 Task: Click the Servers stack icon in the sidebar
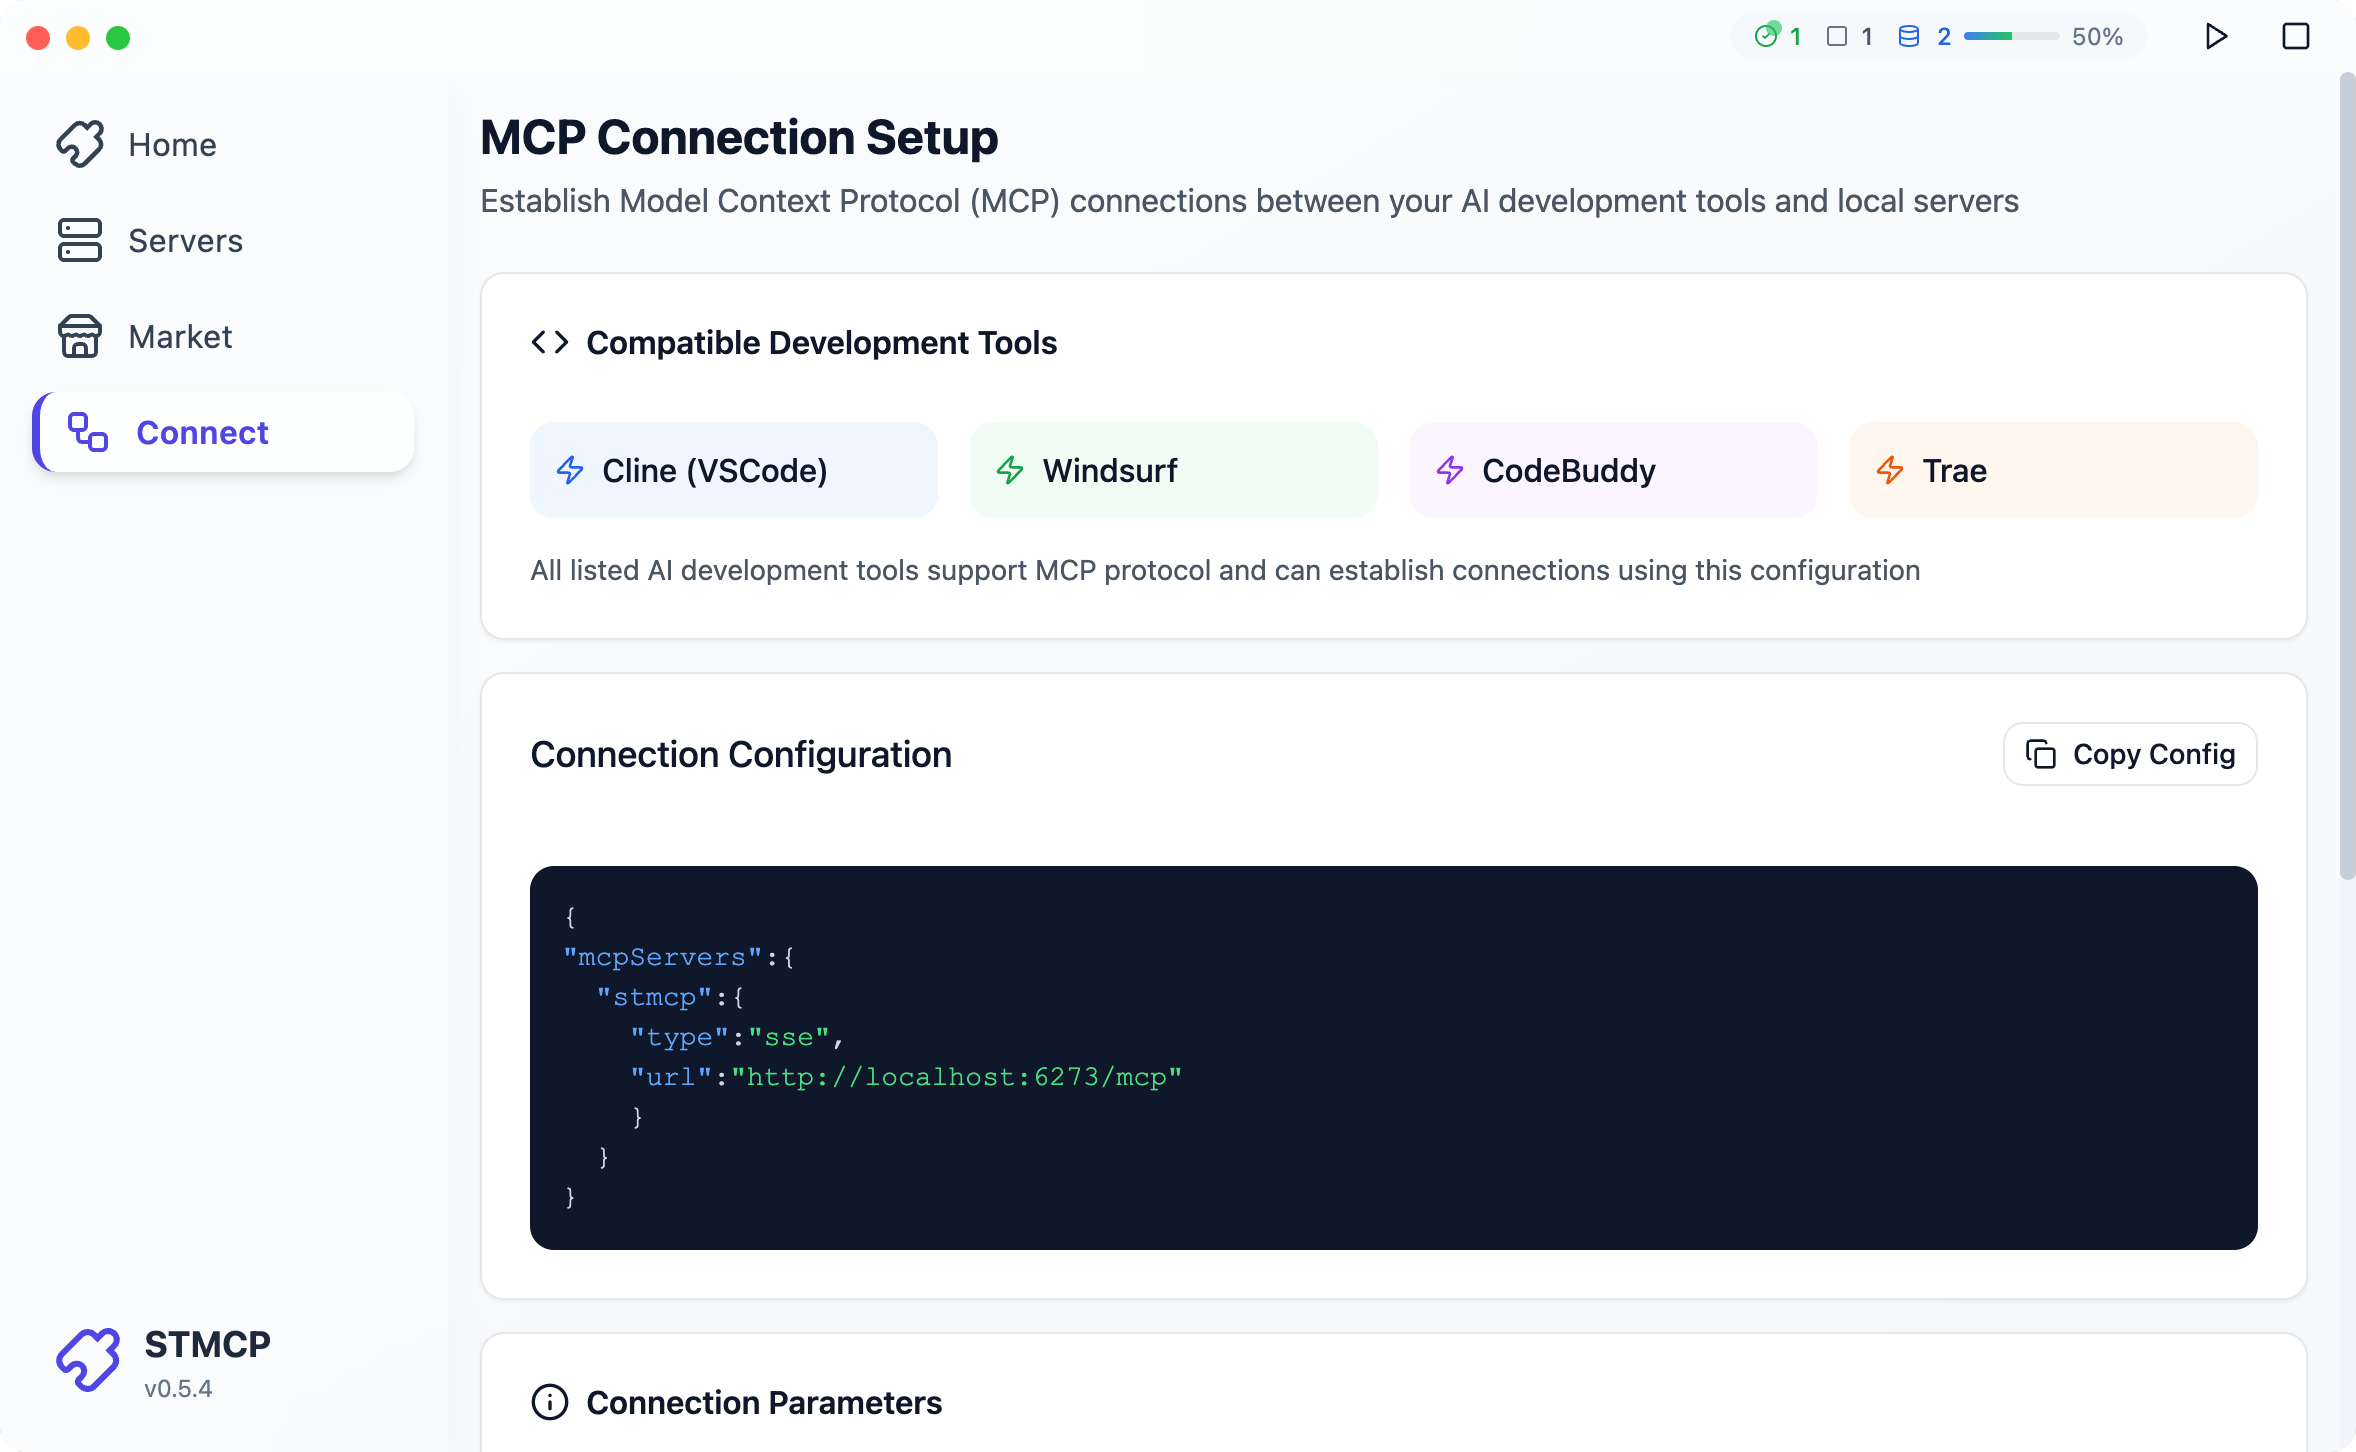[81, 240]
